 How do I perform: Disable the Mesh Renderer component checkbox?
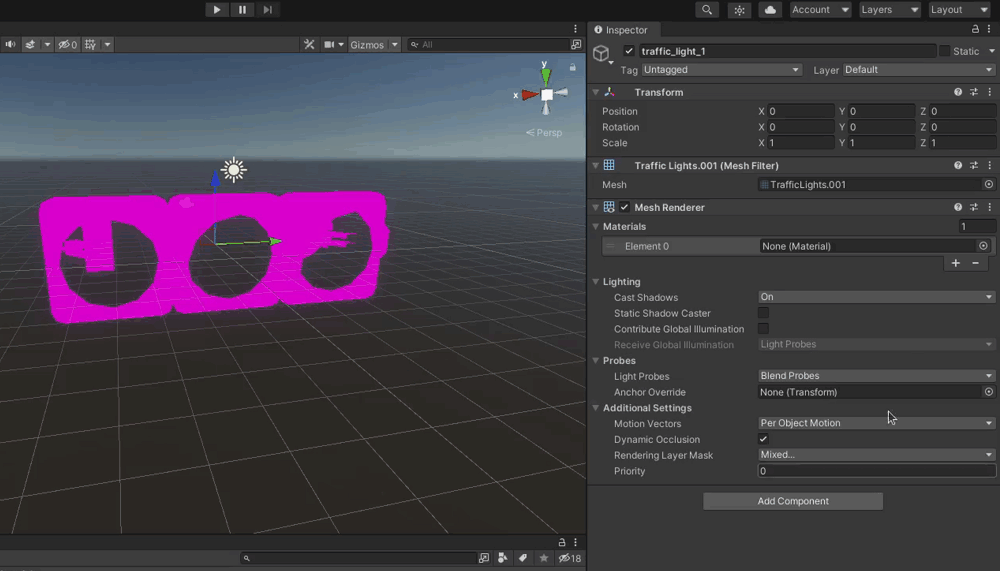click(625, 207)
